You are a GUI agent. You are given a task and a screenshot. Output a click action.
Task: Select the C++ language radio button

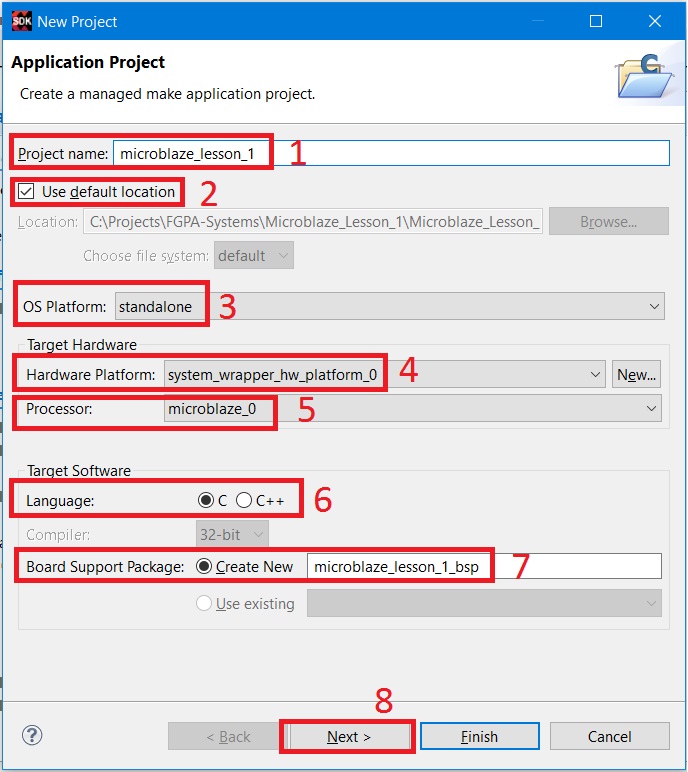tap(244, 500)
